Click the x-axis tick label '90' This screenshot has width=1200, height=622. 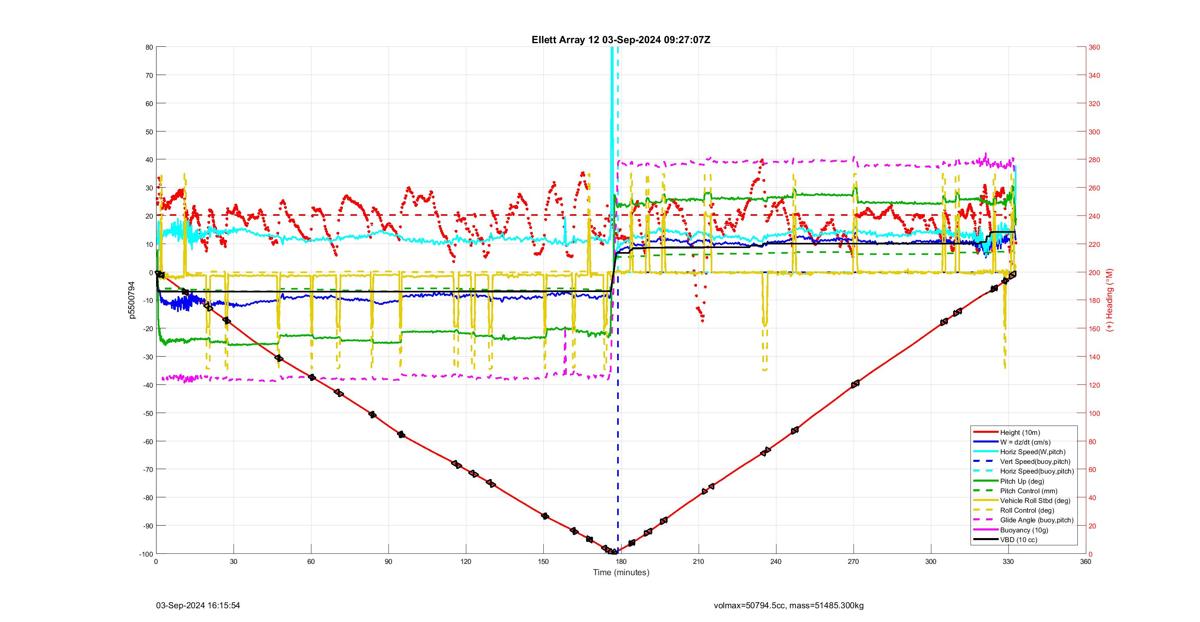(388, 562)
